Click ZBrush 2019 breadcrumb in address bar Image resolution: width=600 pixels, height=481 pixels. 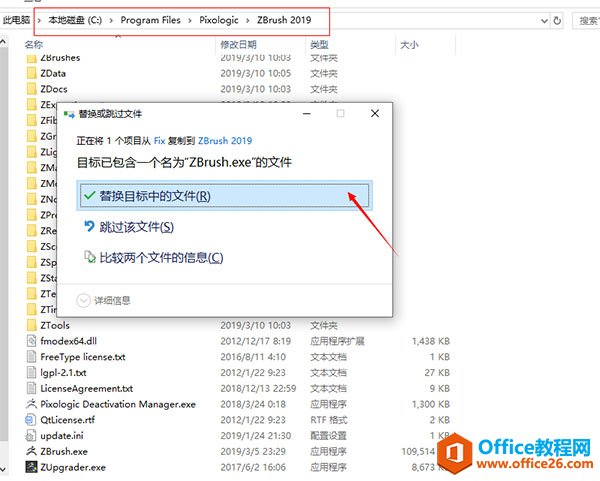(x=284, y=20)
